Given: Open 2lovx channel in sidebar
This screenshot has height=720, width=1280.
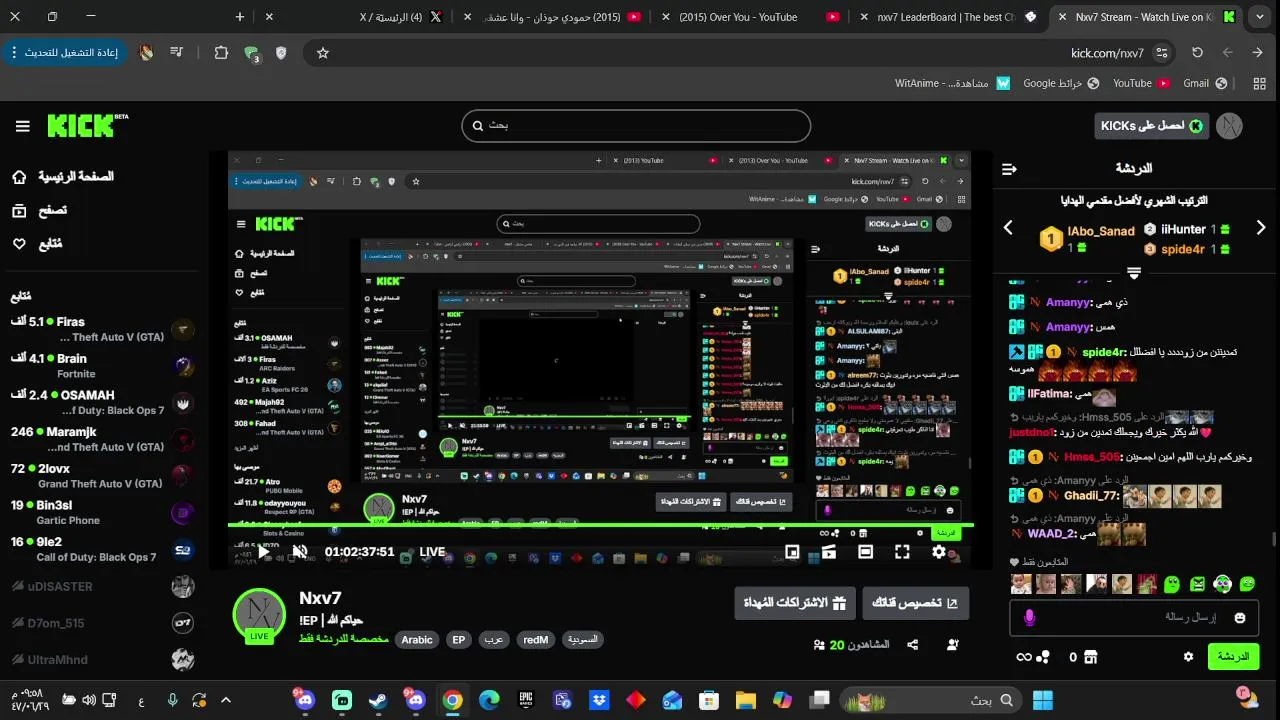Looking at the screenshot, I should tap(100, 476).
